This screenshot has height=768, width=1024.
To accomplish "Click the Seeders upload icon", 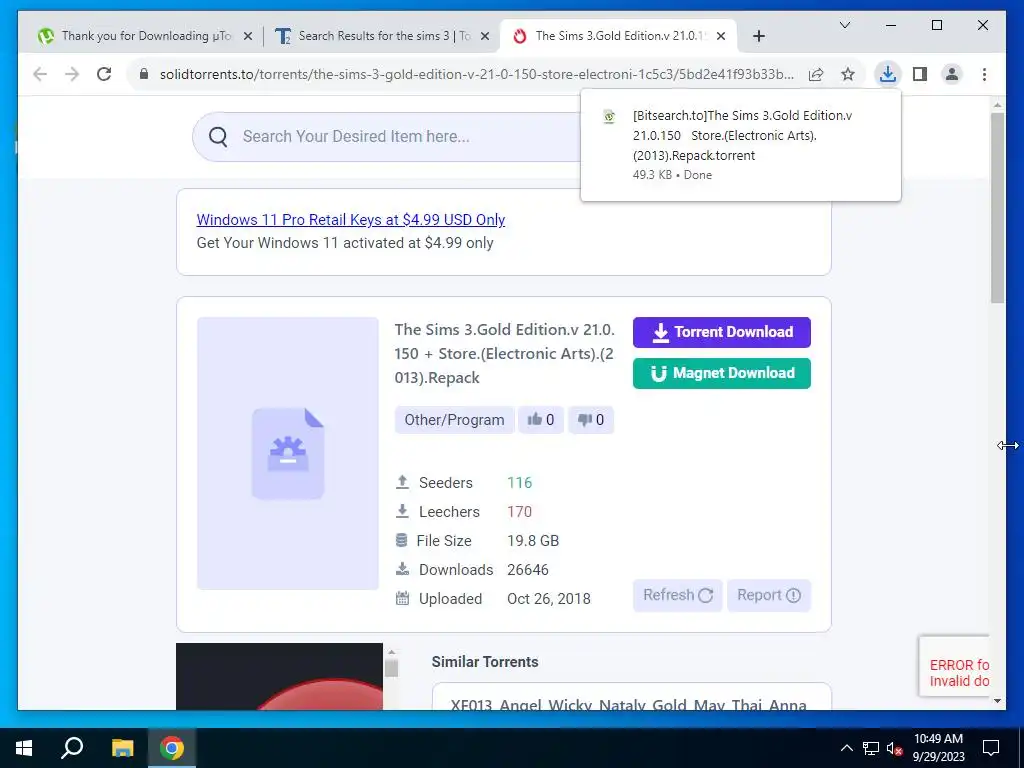I will coord(402,483).
